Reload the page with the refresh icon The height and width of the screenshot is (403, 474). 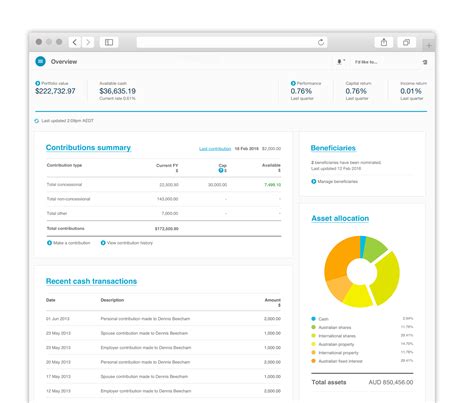coord(321,42)
